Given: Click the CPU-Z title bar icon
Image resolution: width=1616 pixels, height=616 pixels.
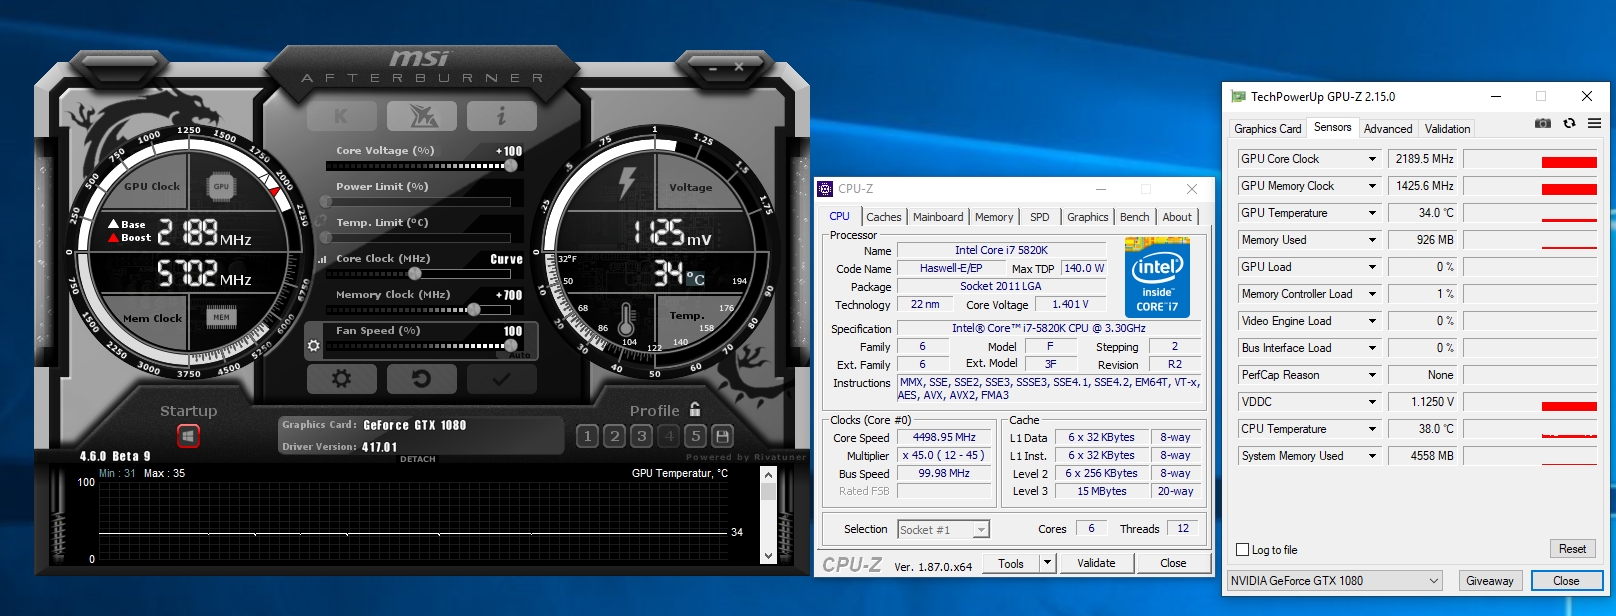Looking at the screenshot, I should pyautogui.click(x=825, y=188).
